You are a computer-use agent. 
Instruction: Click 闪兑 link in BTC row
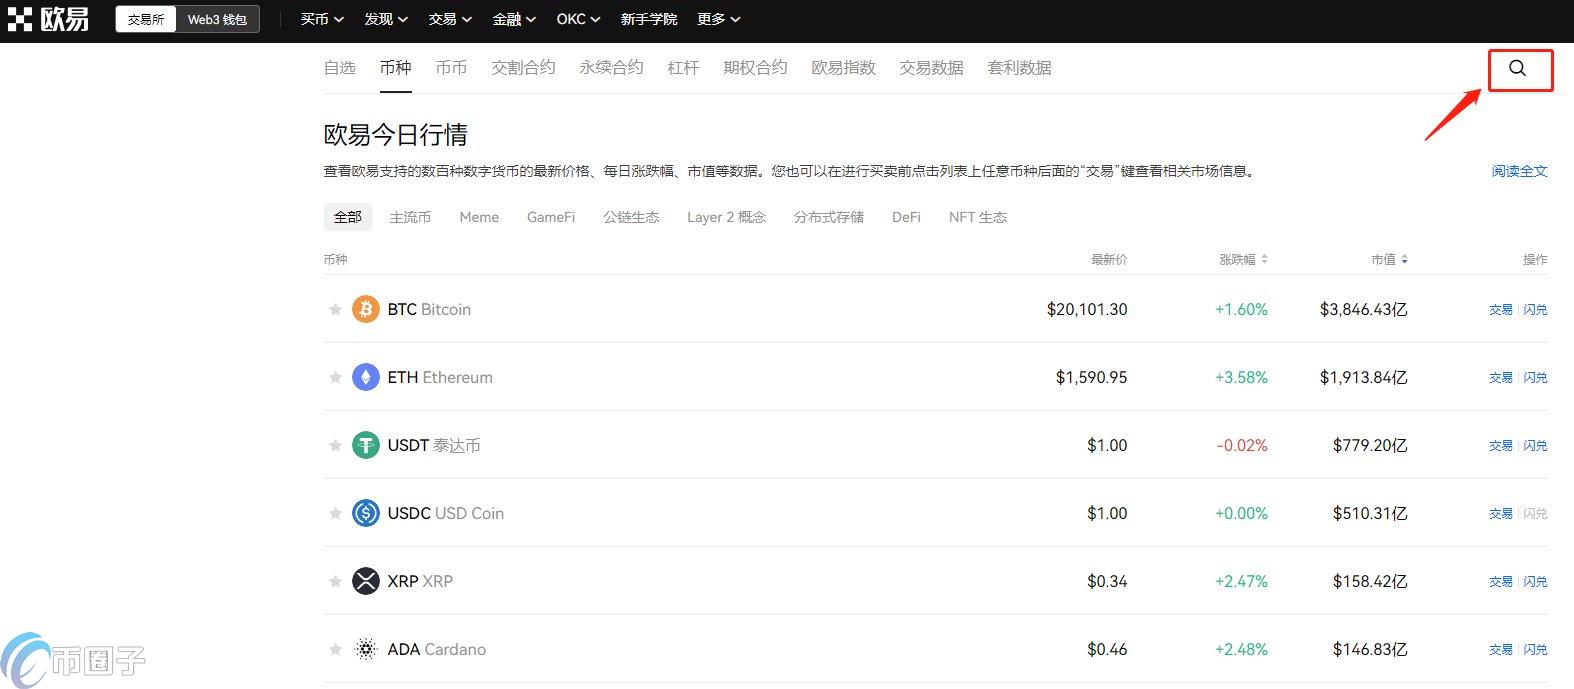pyautogui.click(x=1535, y=310)
